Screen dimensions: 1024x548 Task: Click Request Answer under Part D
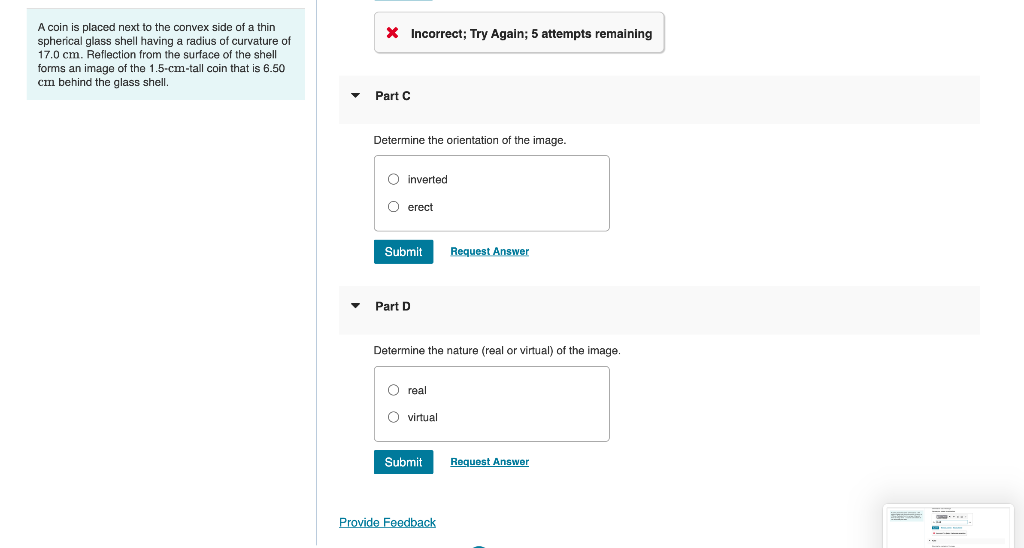(x=489, y=462)
